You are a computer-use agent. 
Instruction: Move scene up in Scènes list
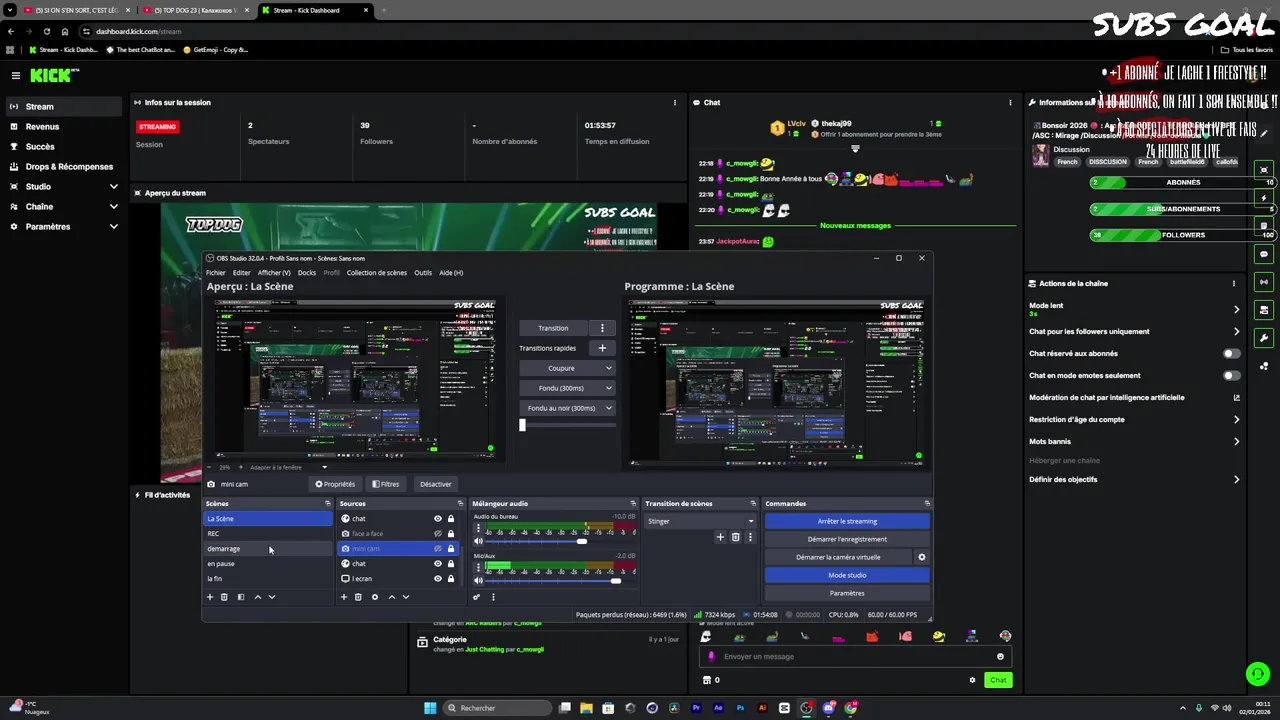[257, 597]
